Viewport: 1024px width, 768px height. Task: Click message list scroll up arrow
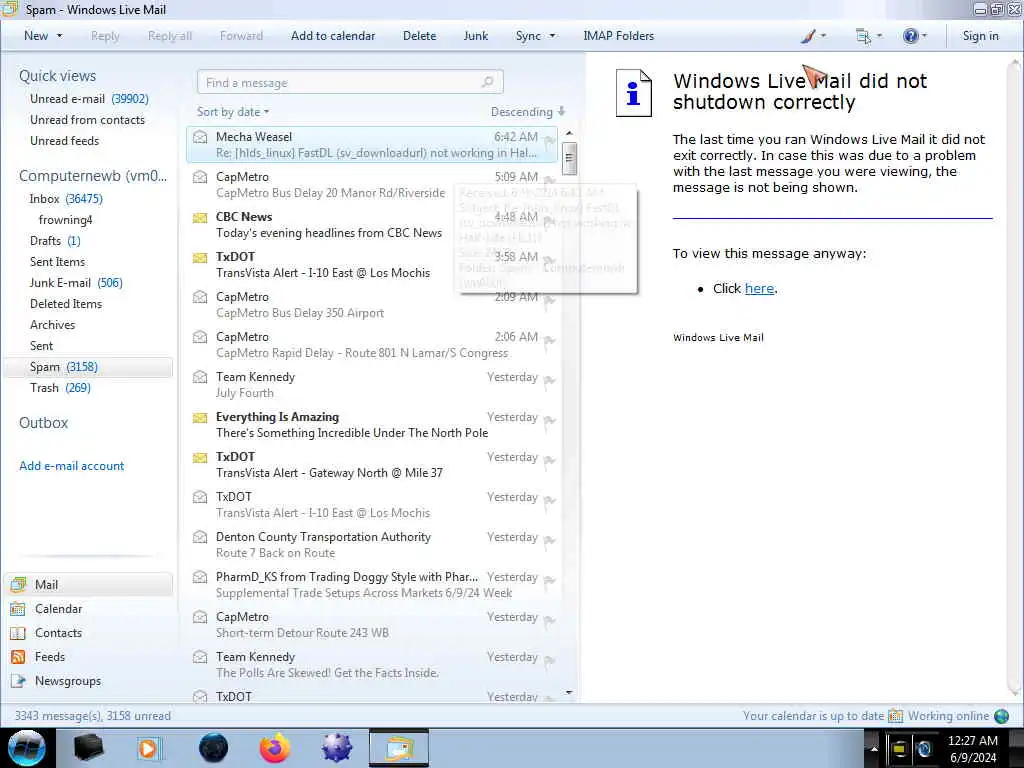pos(569,133)
